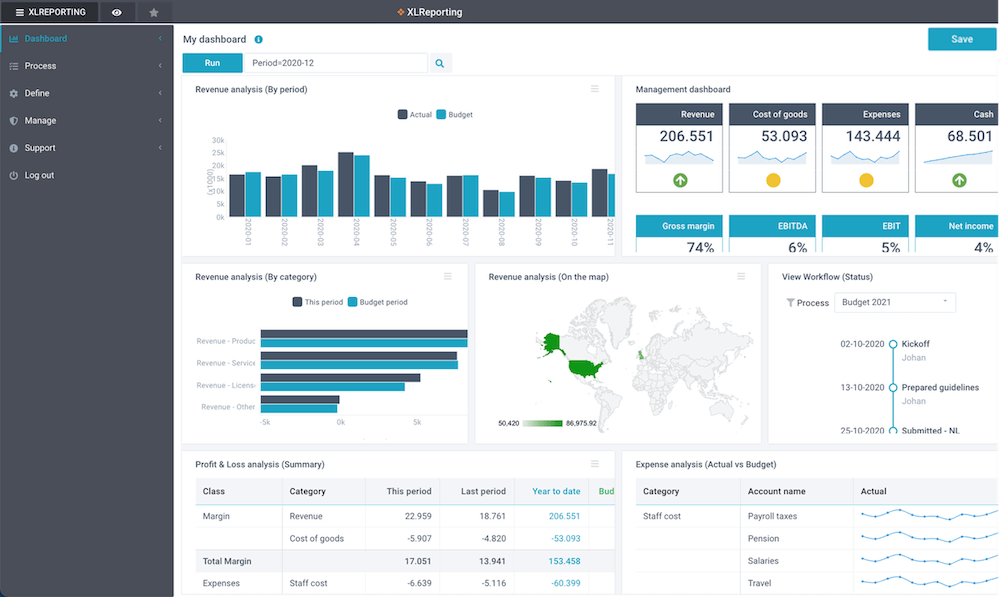Click the EBITDA KPI card header

pyautogui.click(x=772, y=226)
